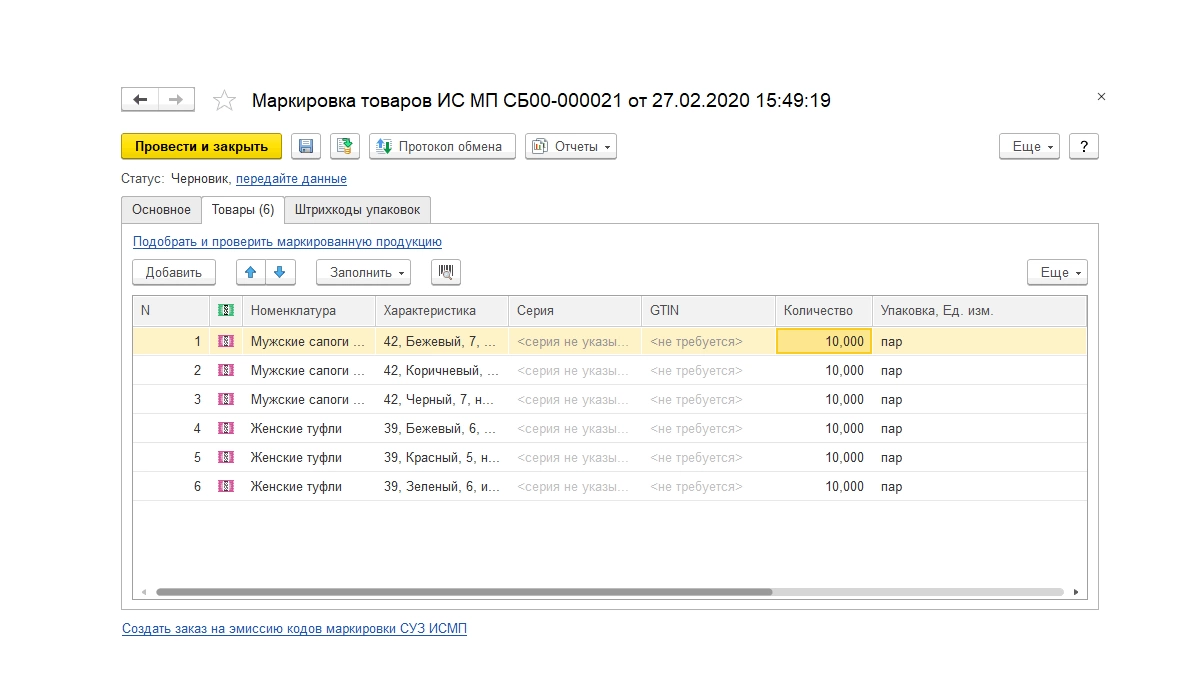Open the table 'Еще' menu

tap(1057, 272)
